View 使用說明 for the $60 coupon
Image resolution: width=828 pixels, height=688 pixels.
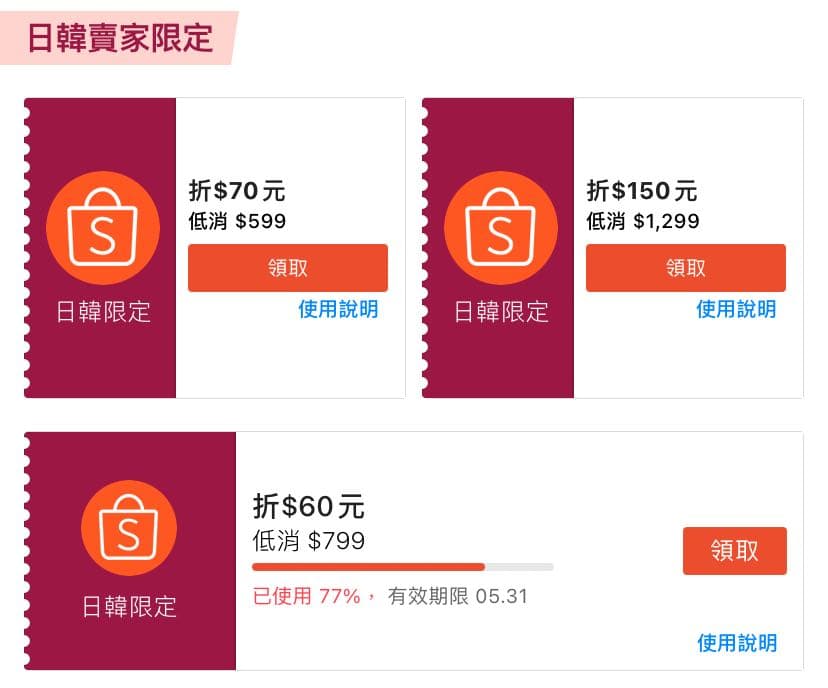(x=736, y=643)
